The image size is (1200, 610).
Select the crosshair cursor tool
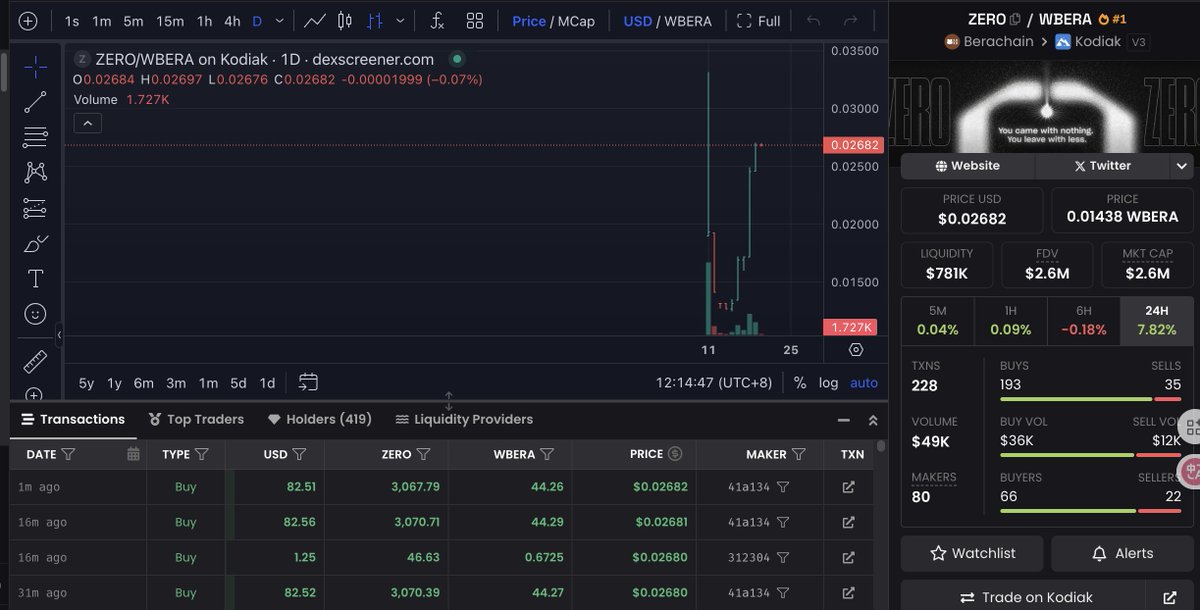(35, 67)
